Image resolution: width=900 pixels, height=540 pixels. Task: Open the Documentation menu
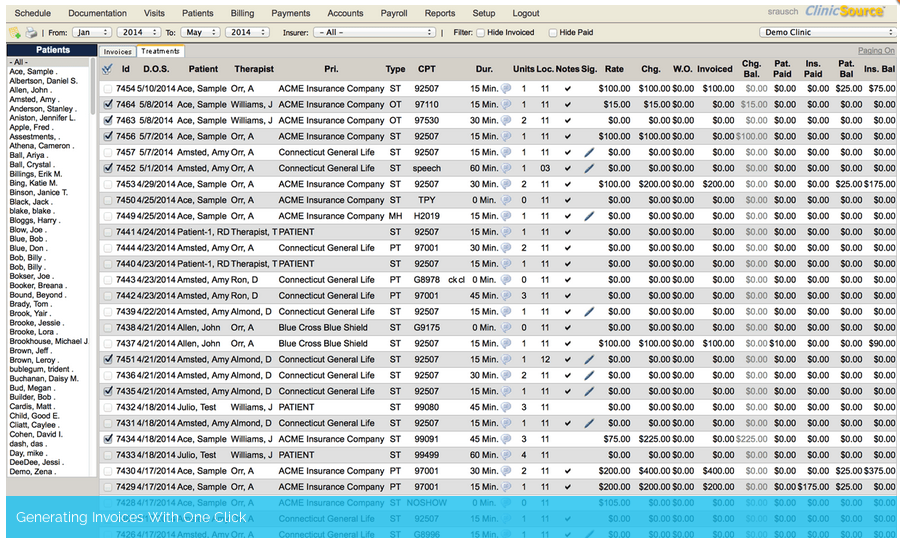pyautogui.click(x=97, y=13)
